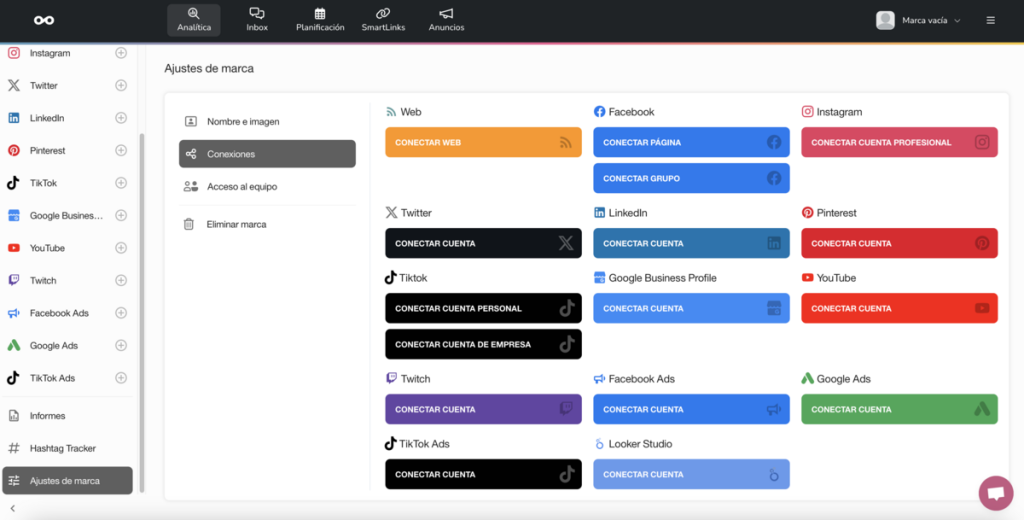Add Google Business connection with plus icon

click(121, 216)
